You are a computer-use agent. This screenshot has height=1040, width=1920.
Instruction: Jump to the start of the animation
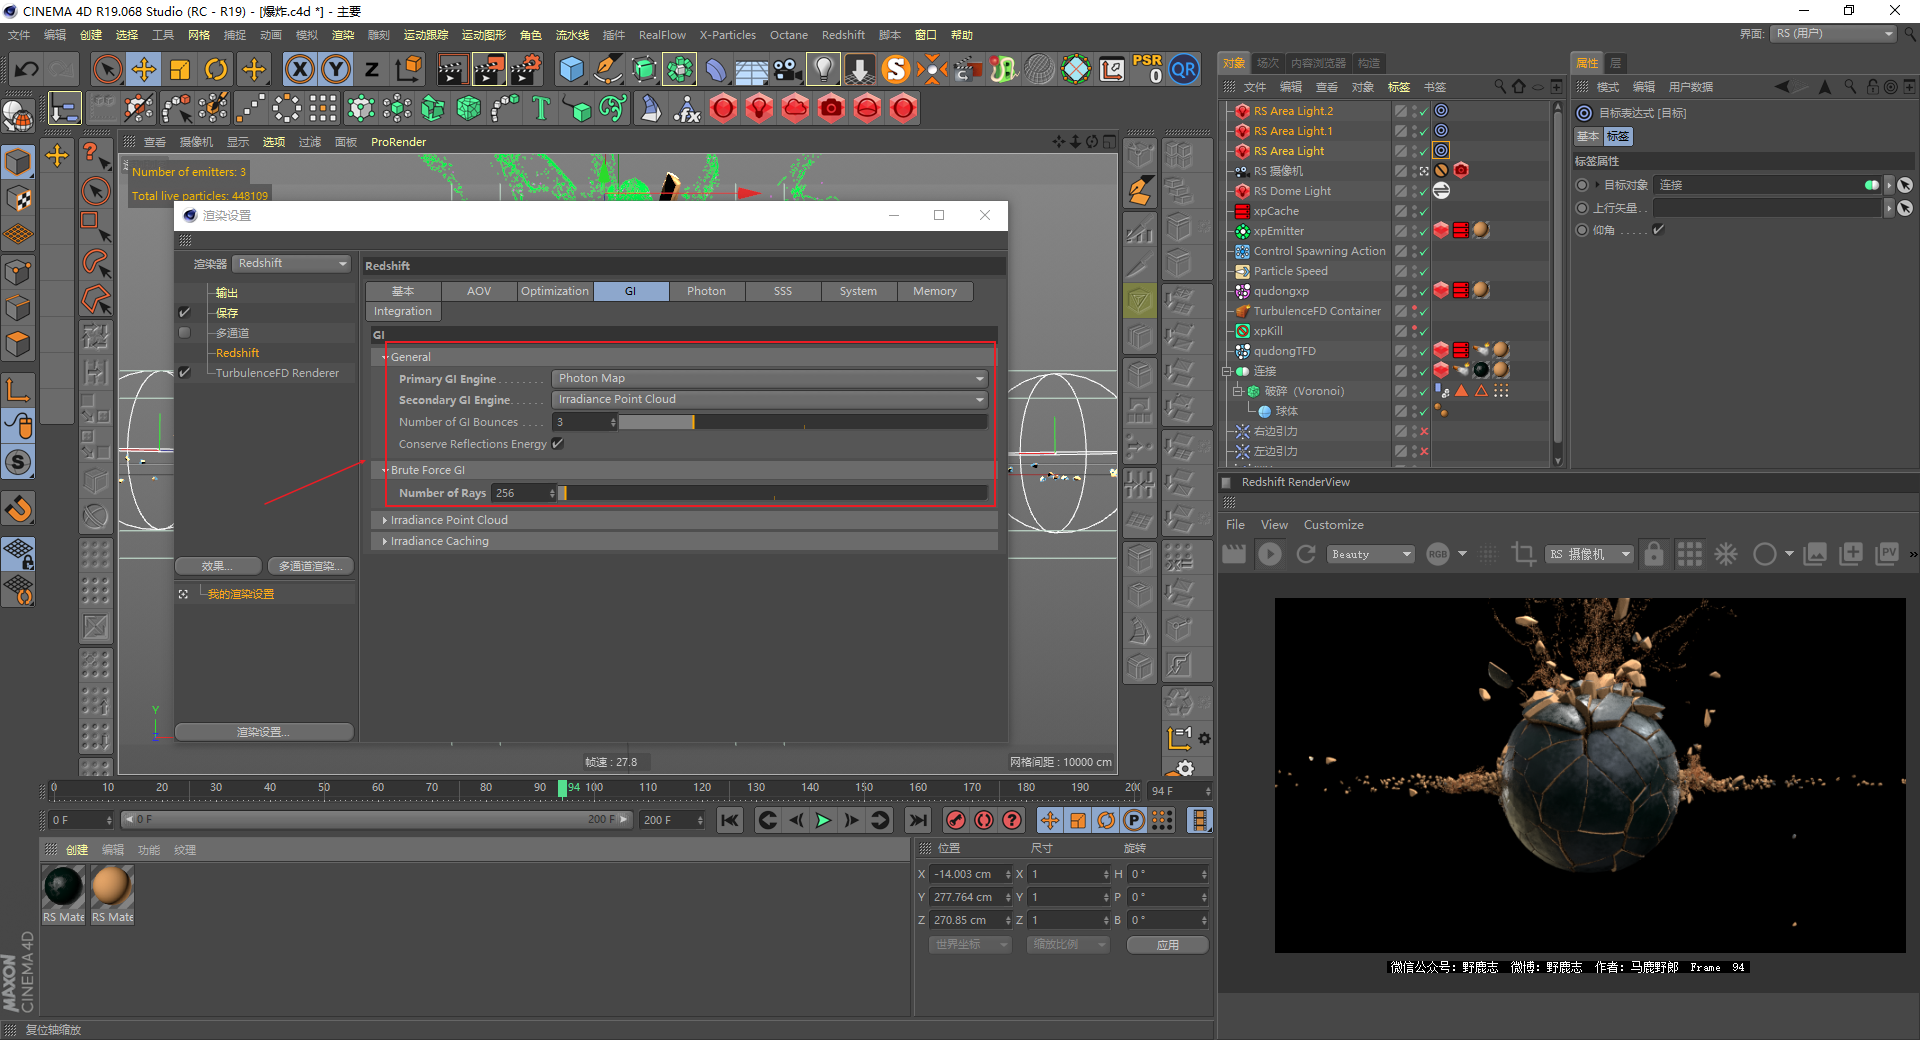(730, 820)
